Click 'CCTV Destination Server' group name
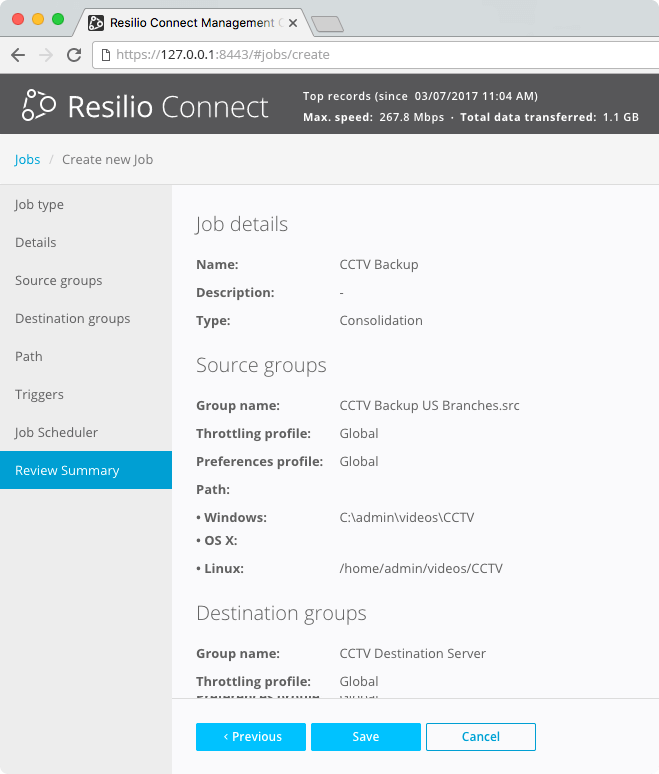 point(413,654)
